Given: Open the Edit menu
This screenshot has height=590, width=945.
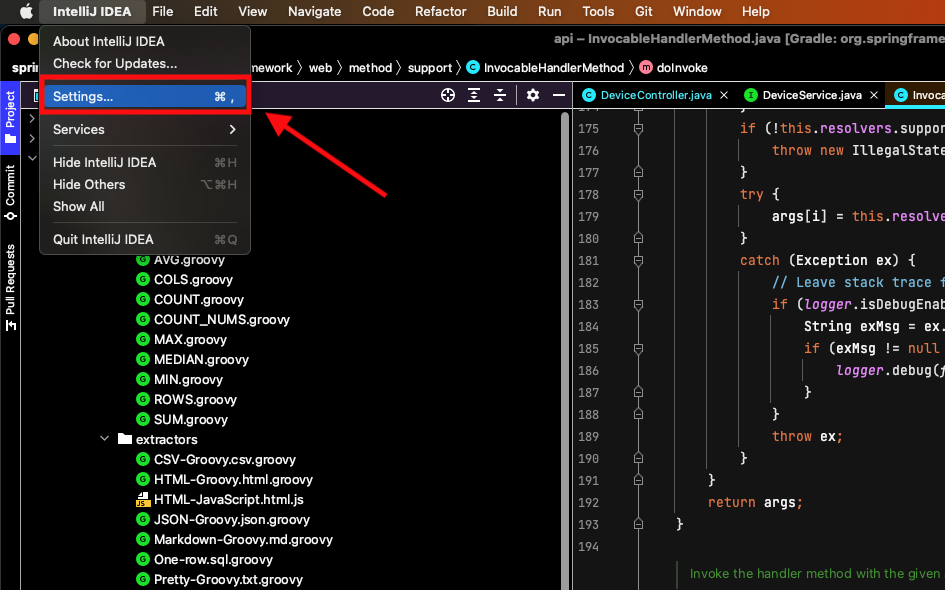Looking at the screenshot, I should [x=206, y=11].
